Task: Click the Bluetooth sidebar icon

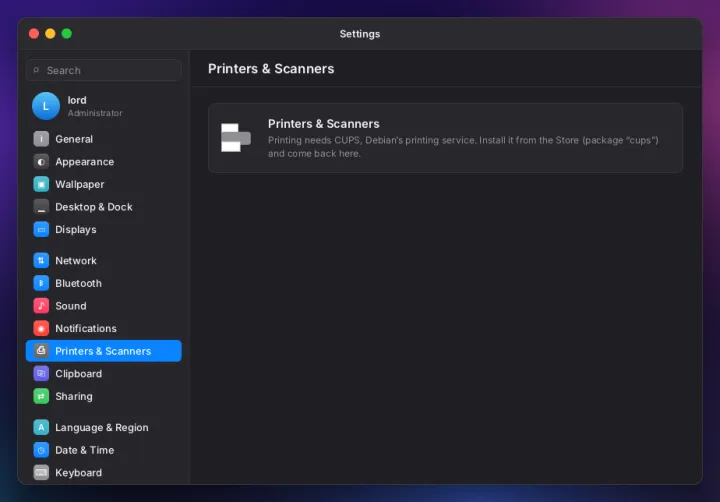Action: click(x=41, y=283)
